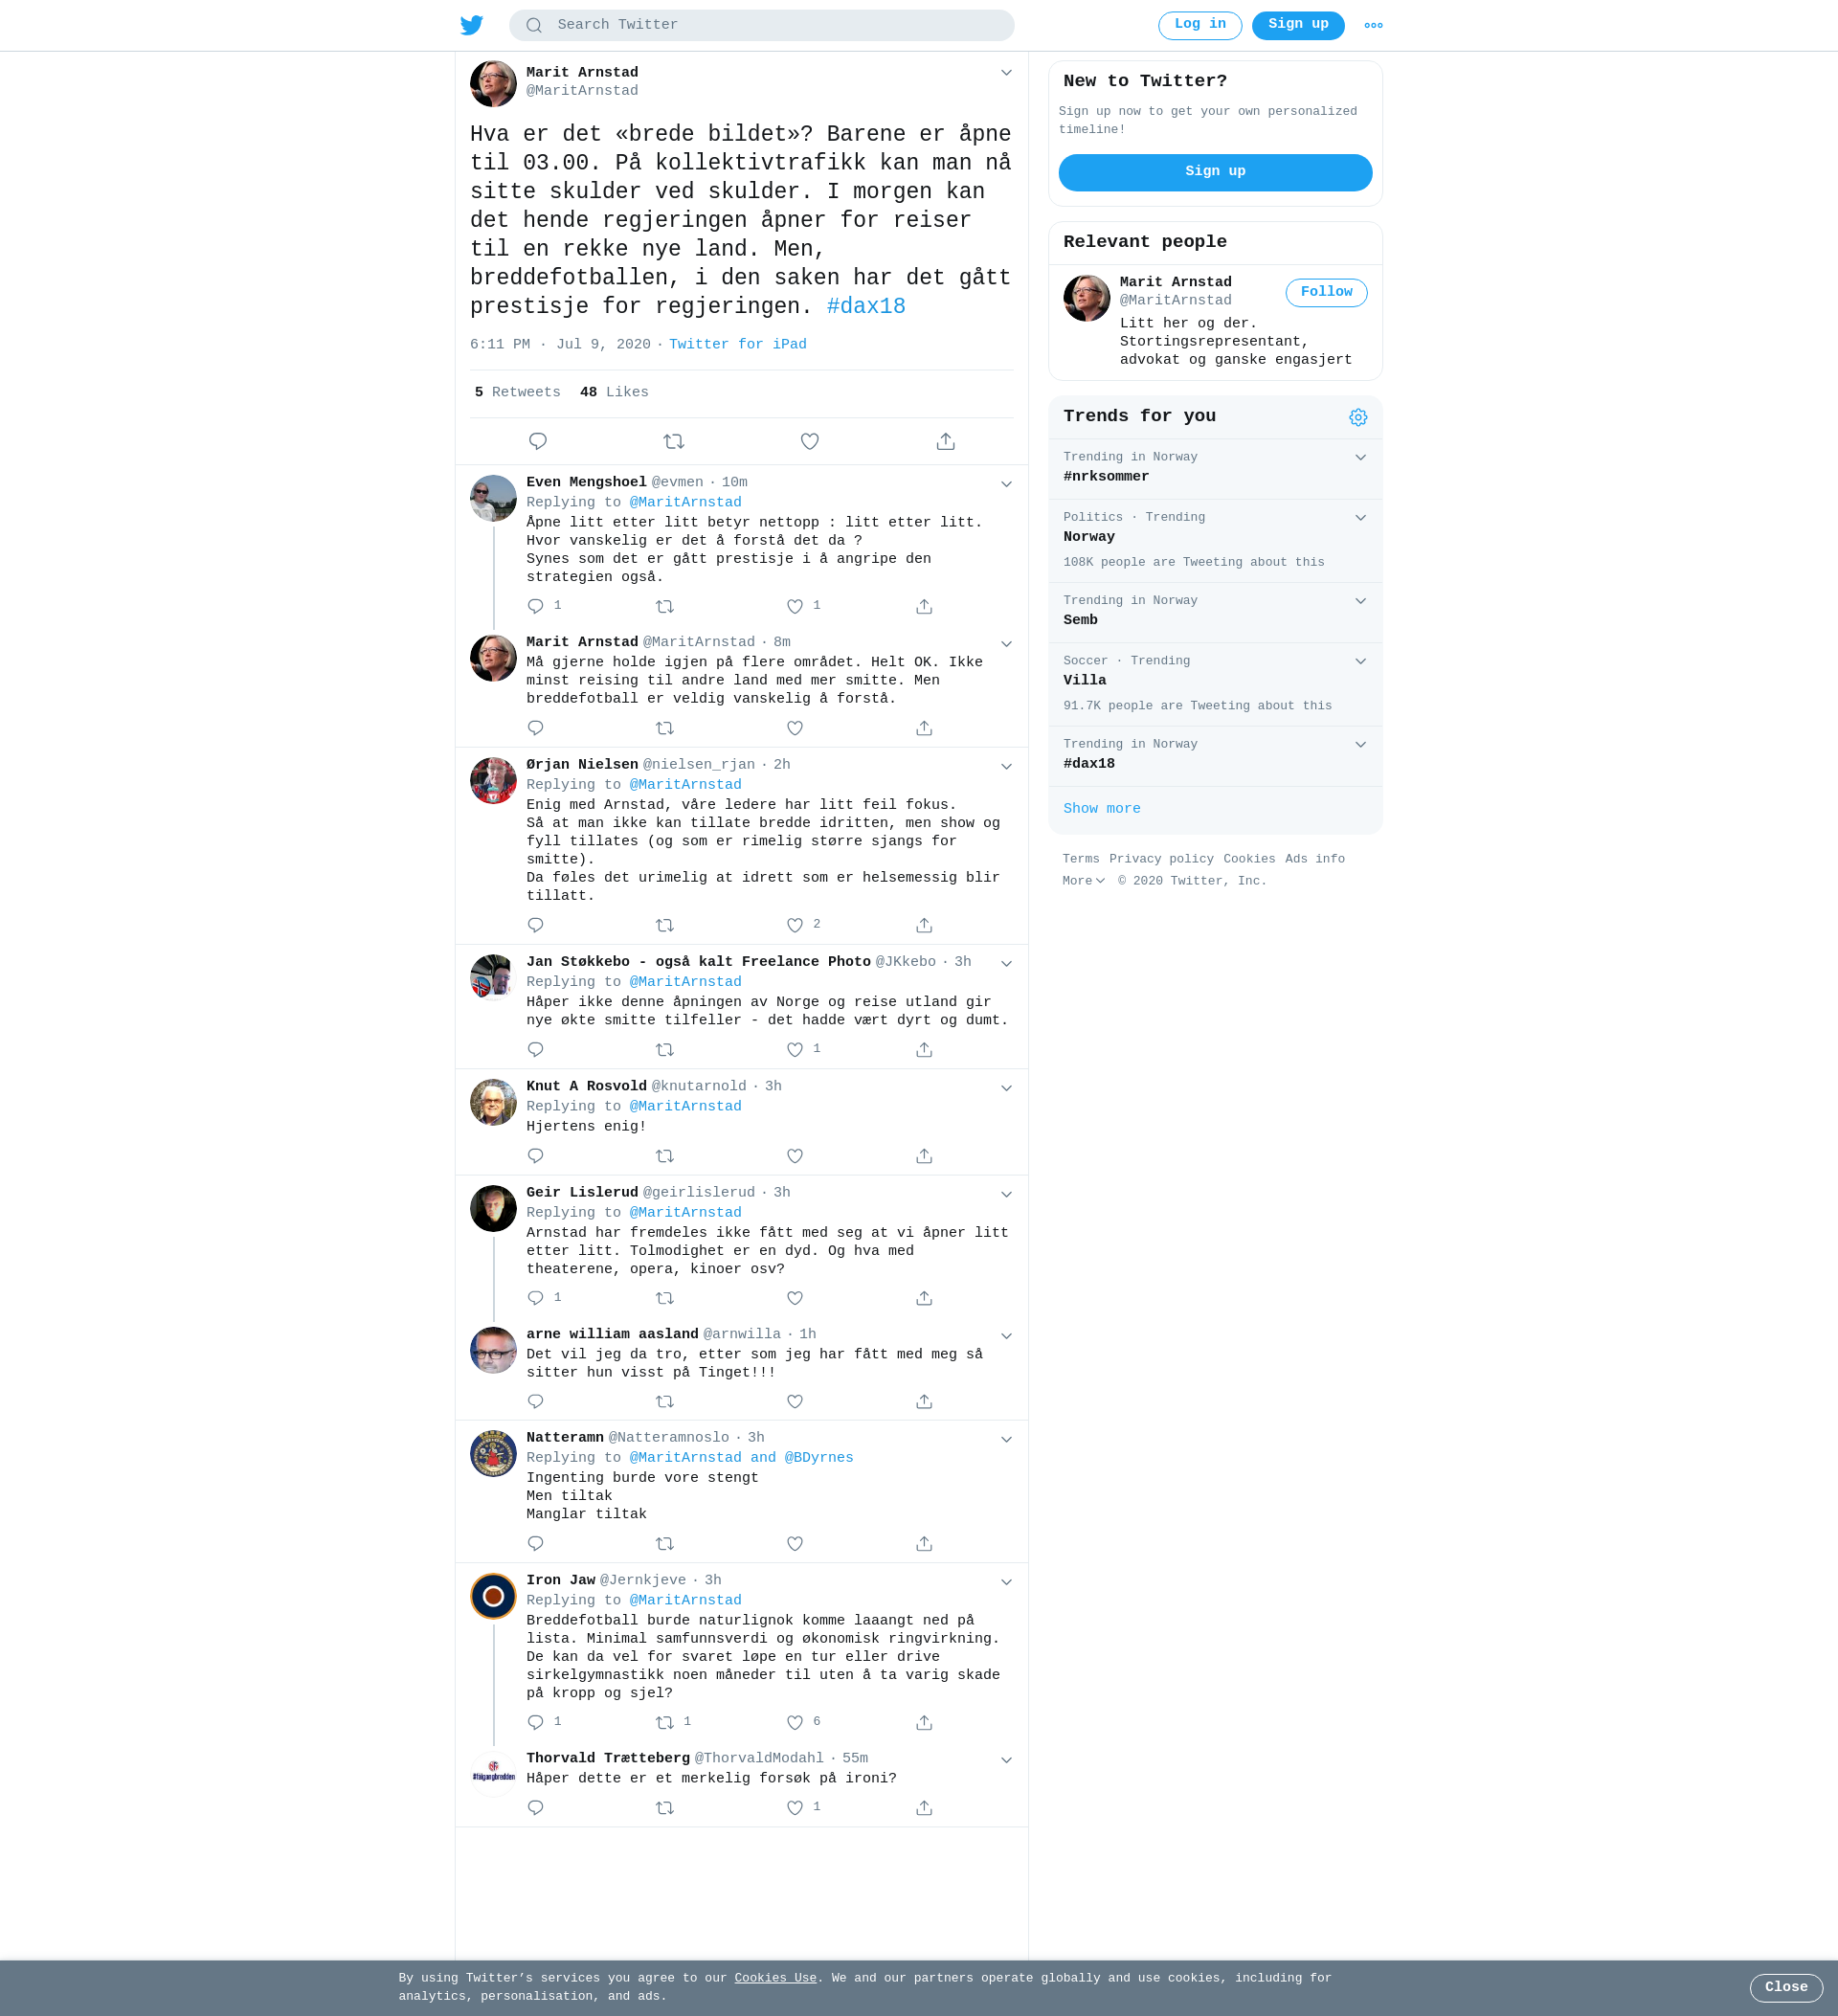Like Iron Jaw's reply with 6 likes

tap(794, 1722)
